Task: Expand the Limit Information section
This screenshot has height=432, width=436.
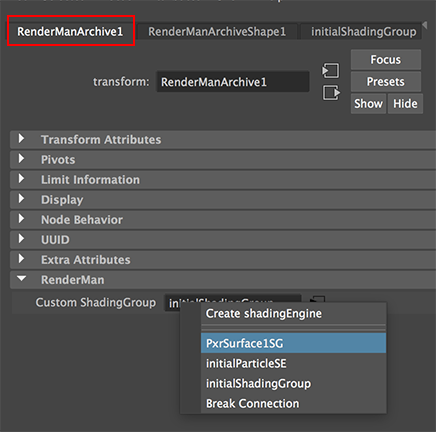Action: click(x=223, y=180)
